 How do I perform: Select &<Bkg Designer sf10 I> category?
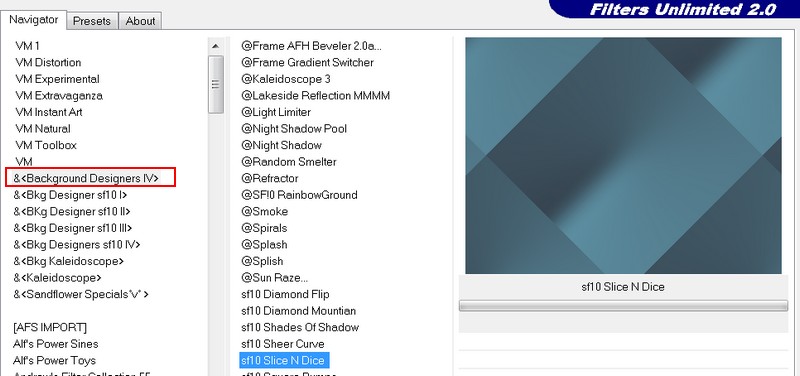click(x=70, y=195)
